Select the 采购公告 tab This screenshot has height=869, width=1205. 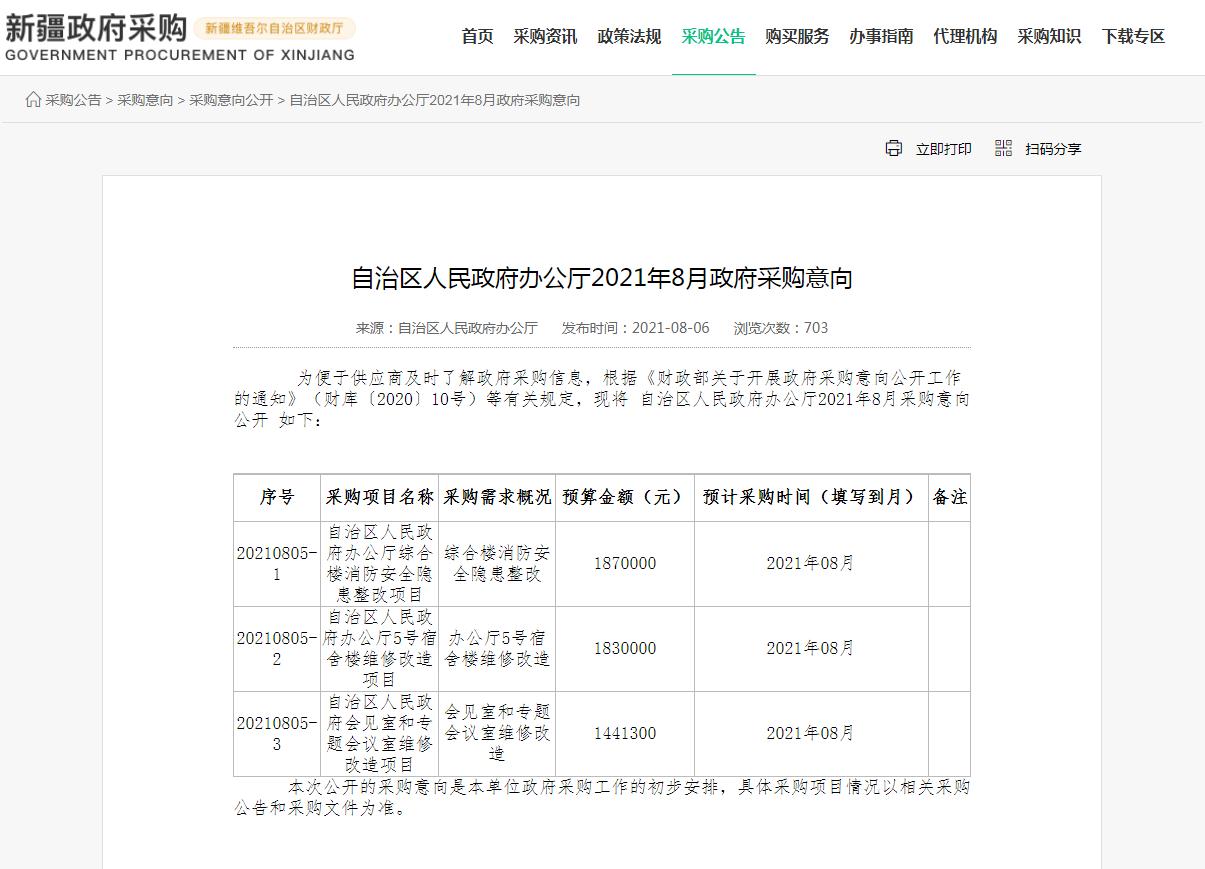(x=713, y=37)
